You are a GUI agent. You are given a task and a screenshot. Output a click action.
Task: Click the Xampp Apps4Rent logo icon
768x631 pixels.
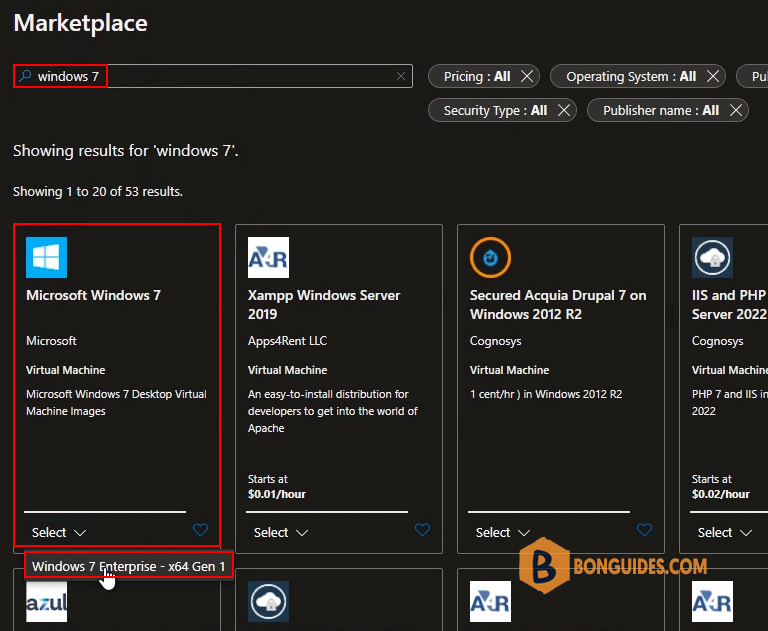click(x=268, y=257)
